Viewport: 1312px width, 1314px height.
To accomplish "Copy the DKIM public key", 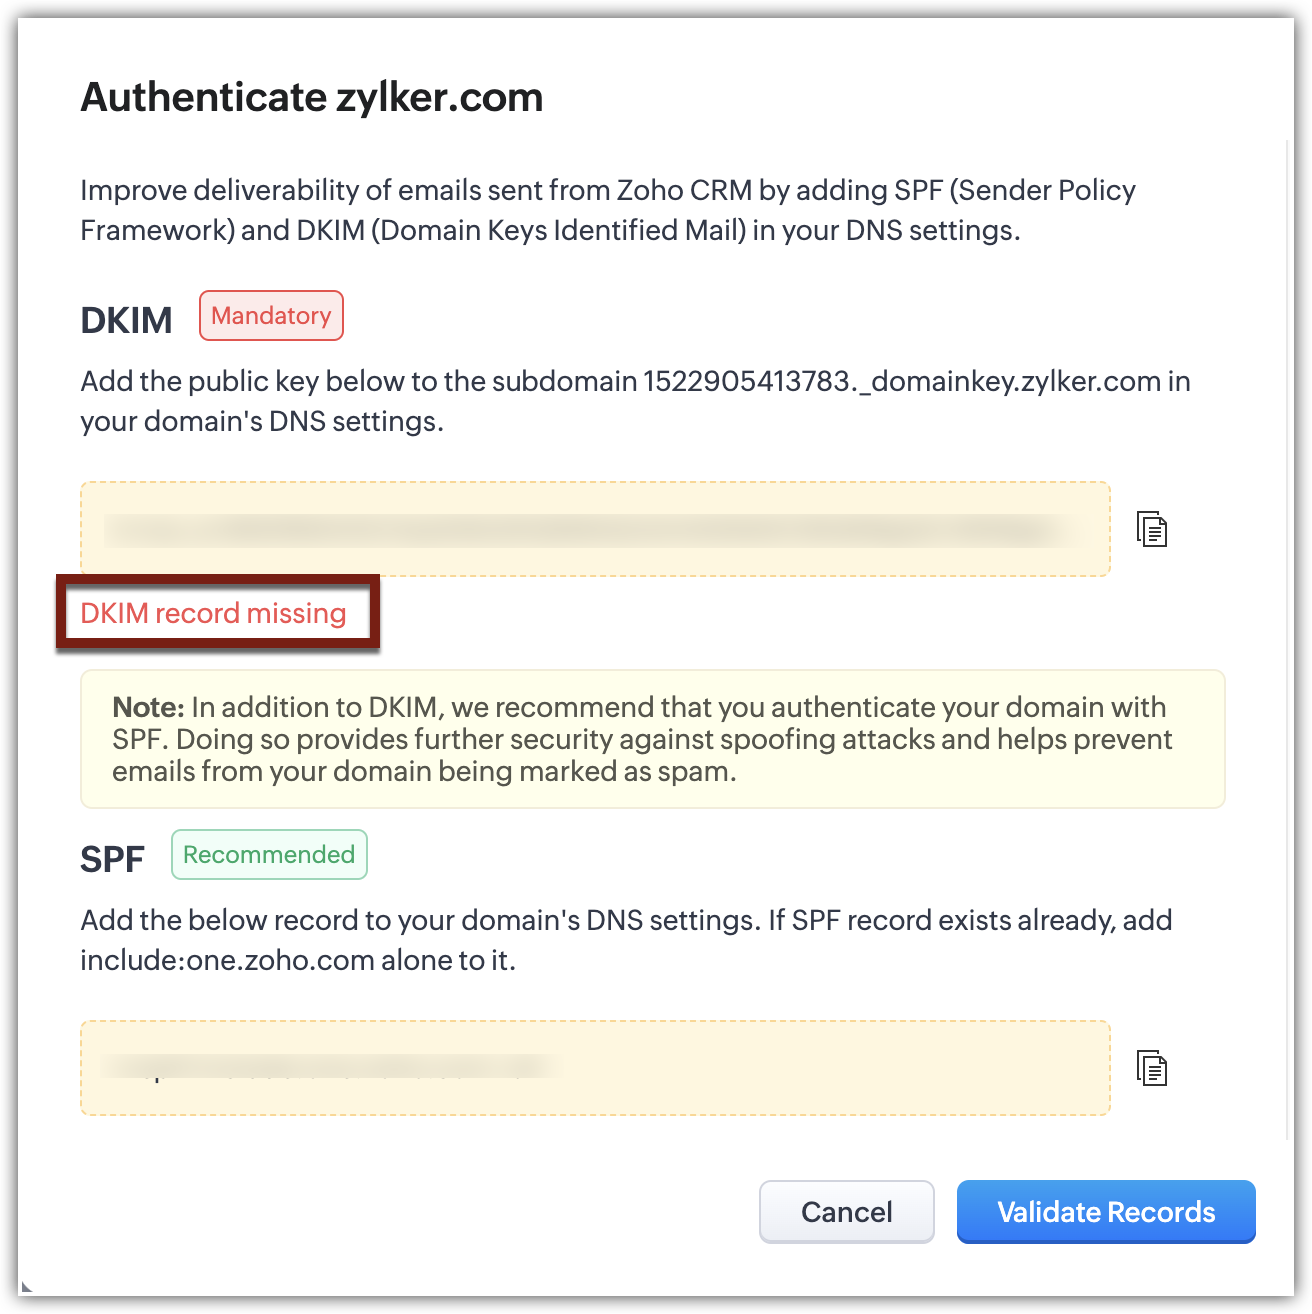I will 1152,529.
